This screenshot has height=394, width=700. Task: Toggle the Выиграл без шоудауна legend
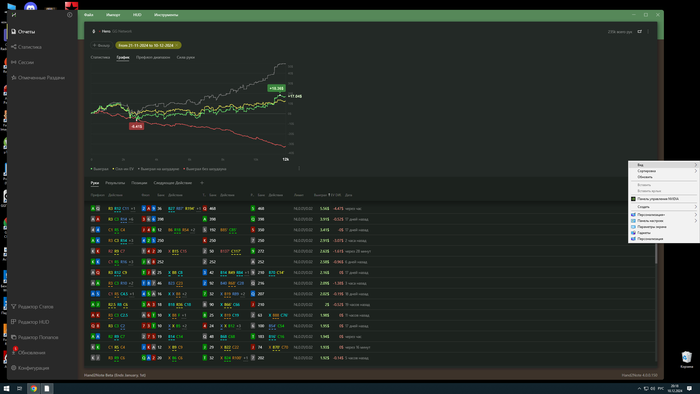tap(205, 169)
